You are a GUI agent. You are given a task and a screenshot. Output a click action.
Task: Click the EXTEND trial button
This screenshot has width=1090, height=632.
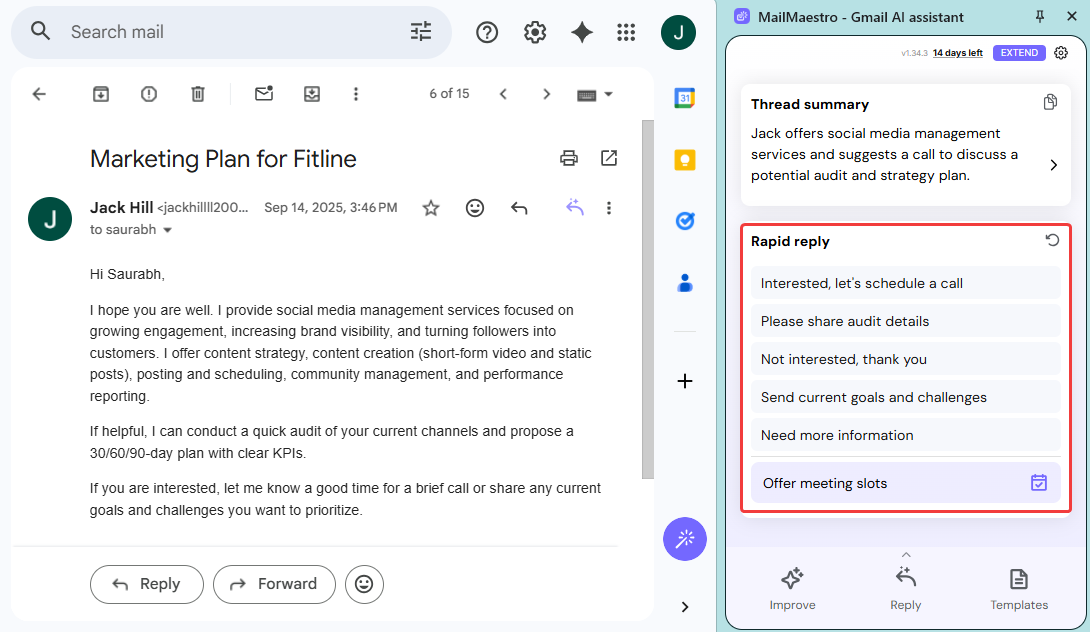[1019, 53]
